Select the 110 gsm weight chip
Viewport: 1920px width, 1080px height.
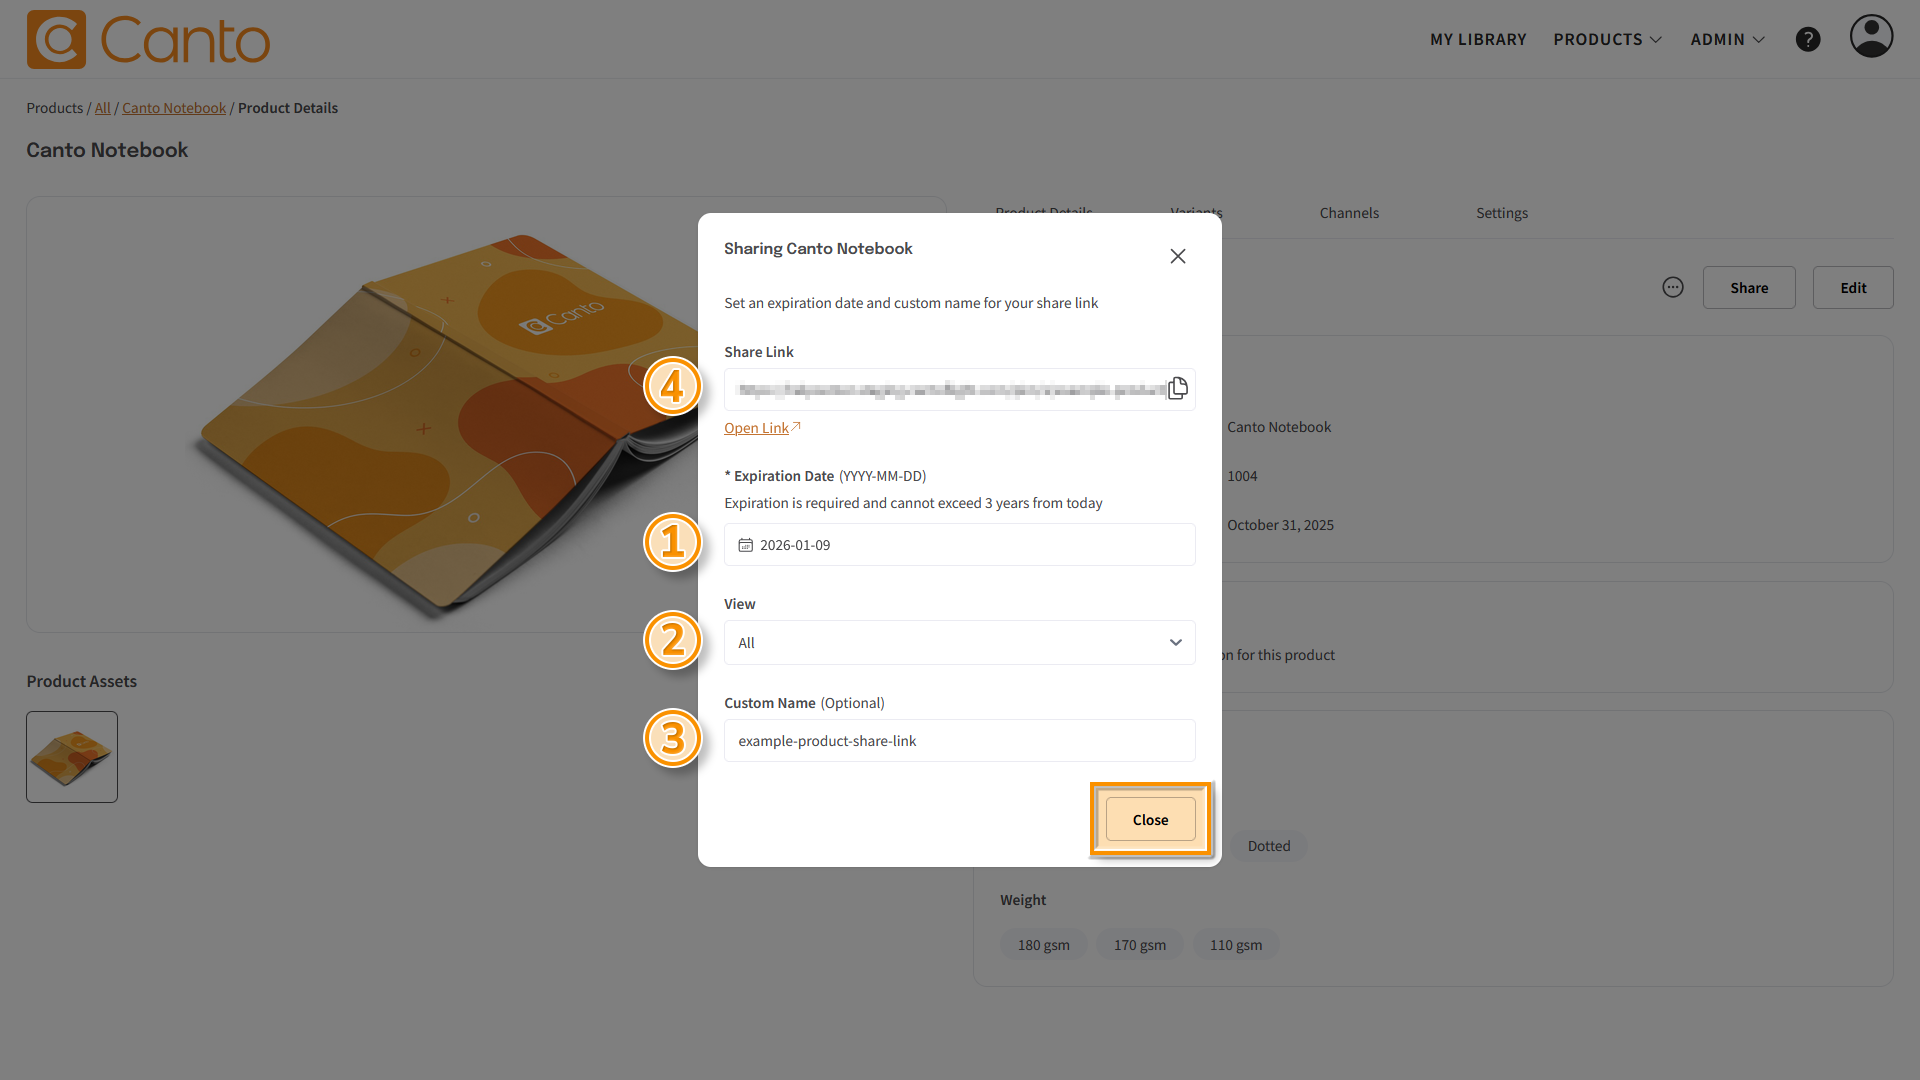(x=1235, y=945)
